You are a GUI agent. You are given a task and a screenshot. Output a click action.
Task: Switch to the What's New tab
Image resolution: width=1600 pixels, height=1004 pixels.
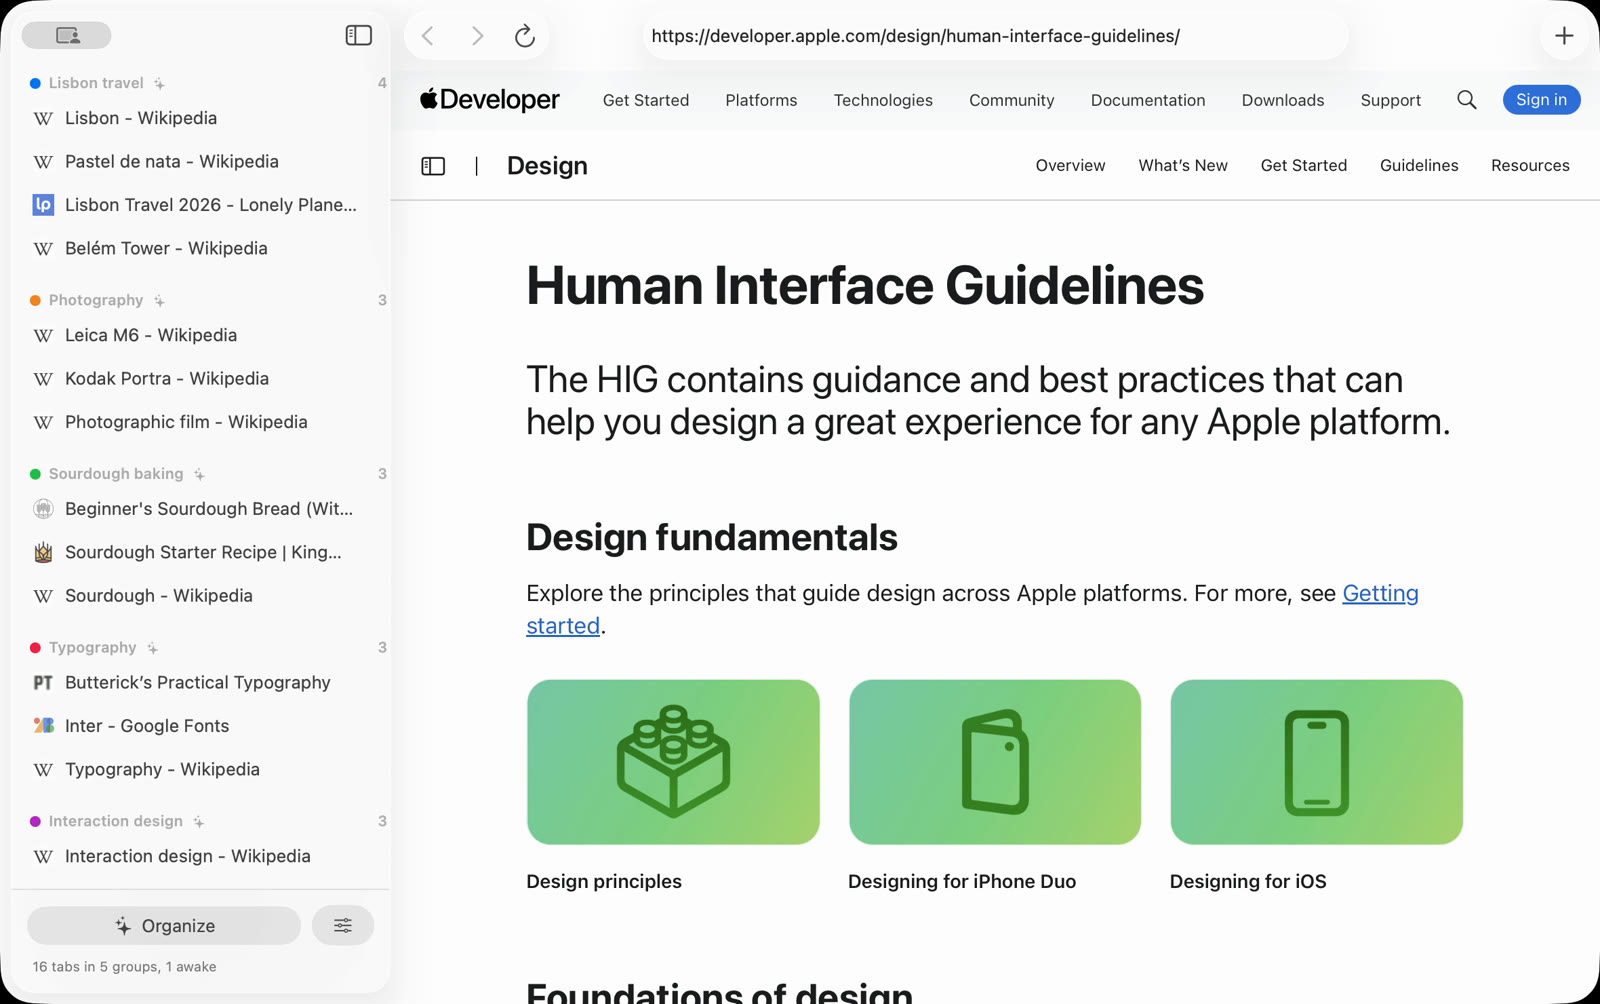pos(1183,166)
